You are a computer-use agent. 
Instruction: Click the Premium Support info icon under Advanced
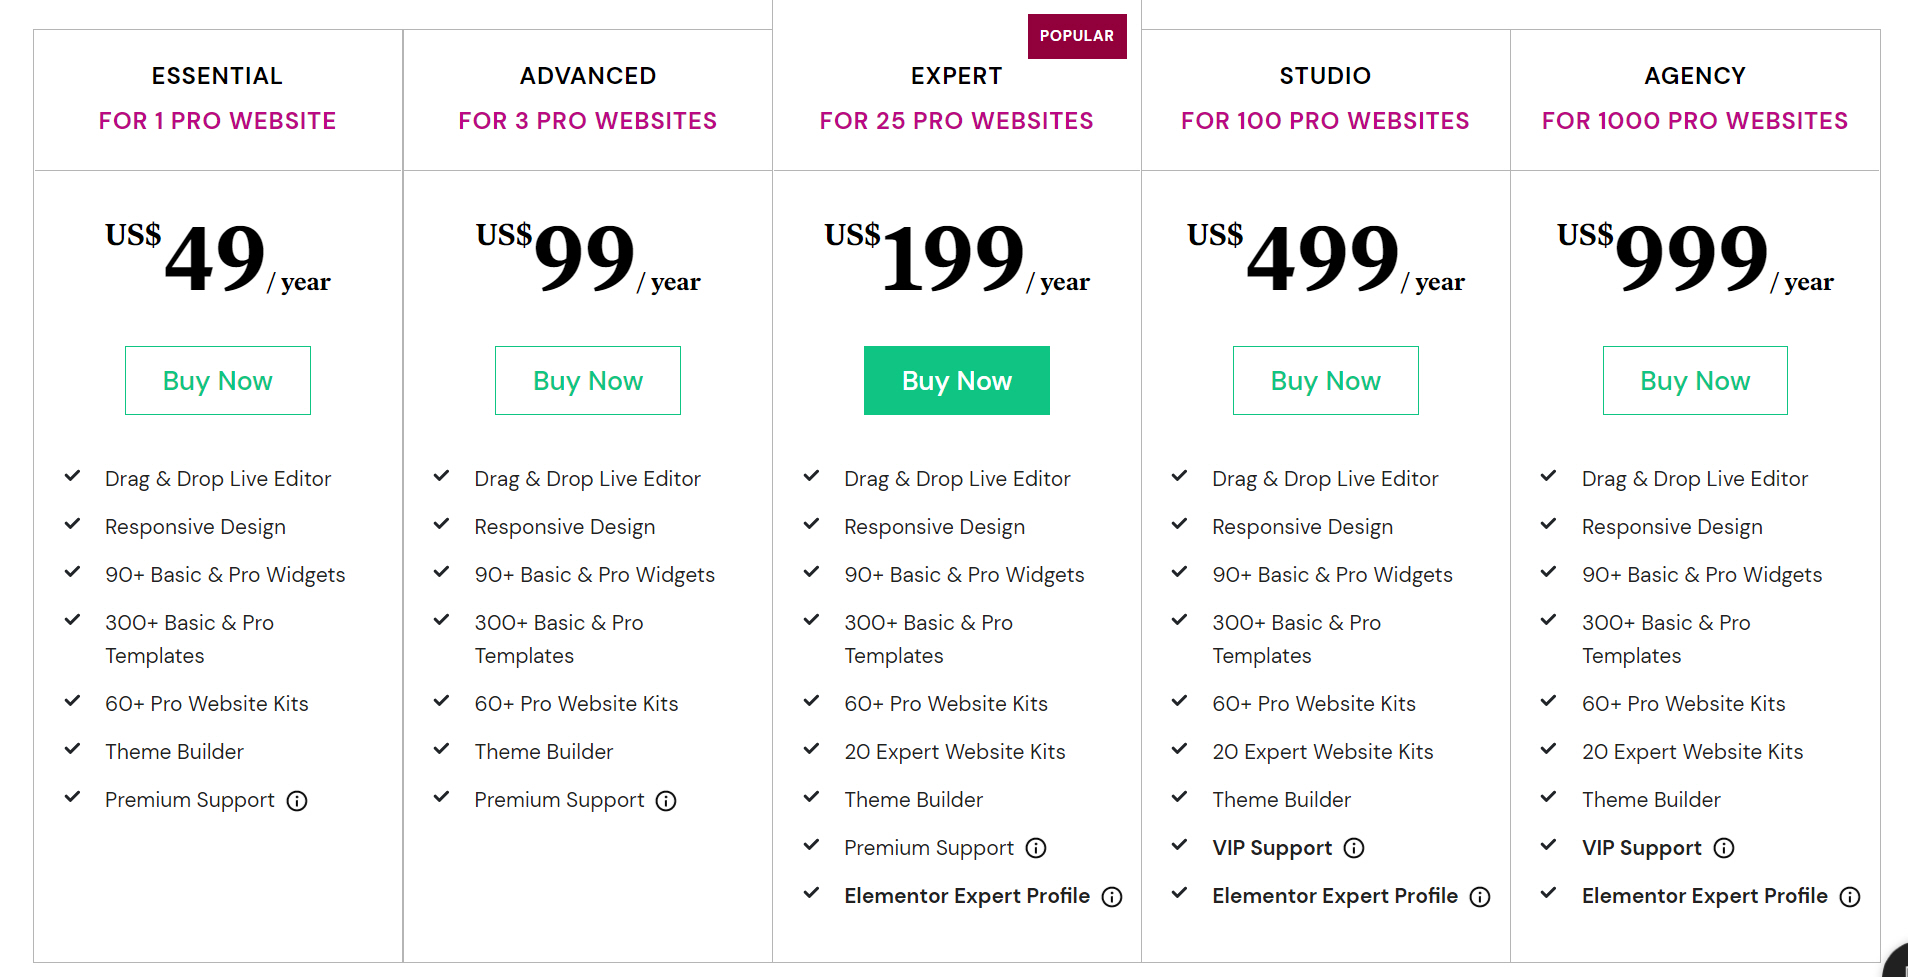point(666,800)
